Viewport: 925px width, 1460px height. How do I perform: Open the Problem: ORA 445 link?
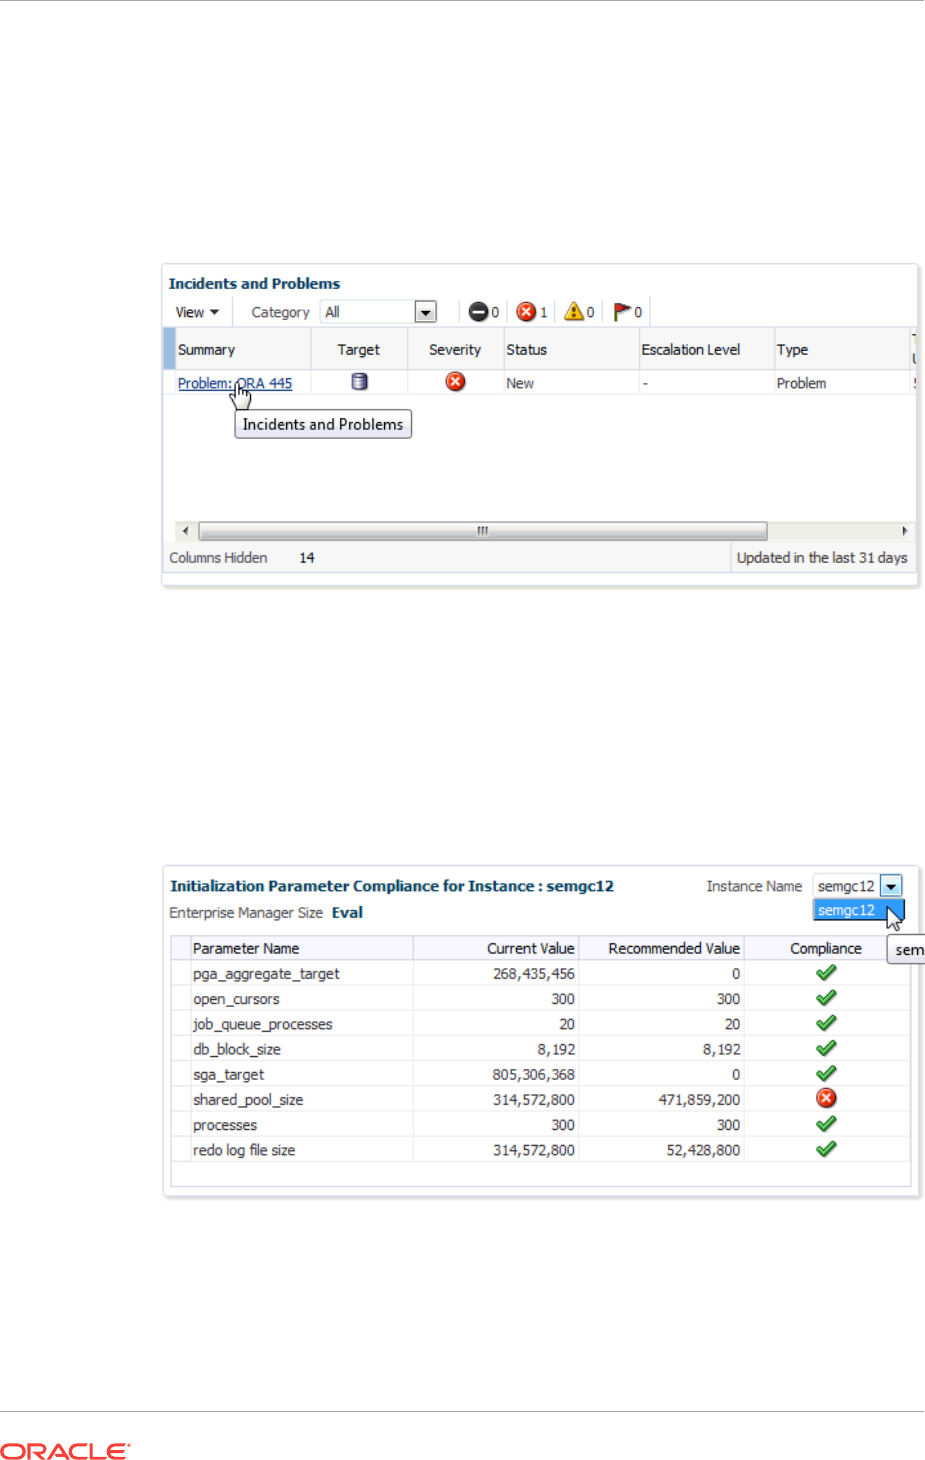pyautogui.click(x=235, y=383)
